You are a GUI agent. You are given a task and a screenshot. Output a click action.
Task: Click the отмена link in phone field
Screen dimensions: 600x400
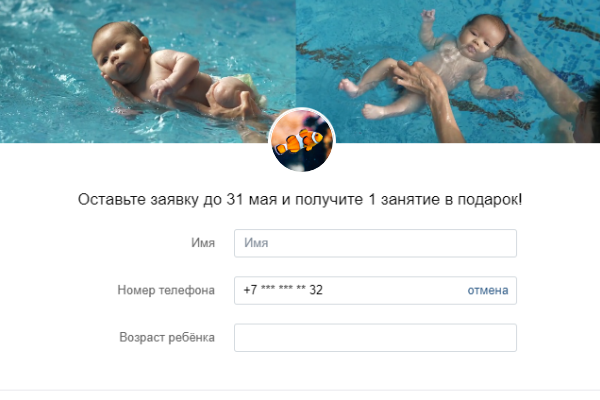pos(488,290)
